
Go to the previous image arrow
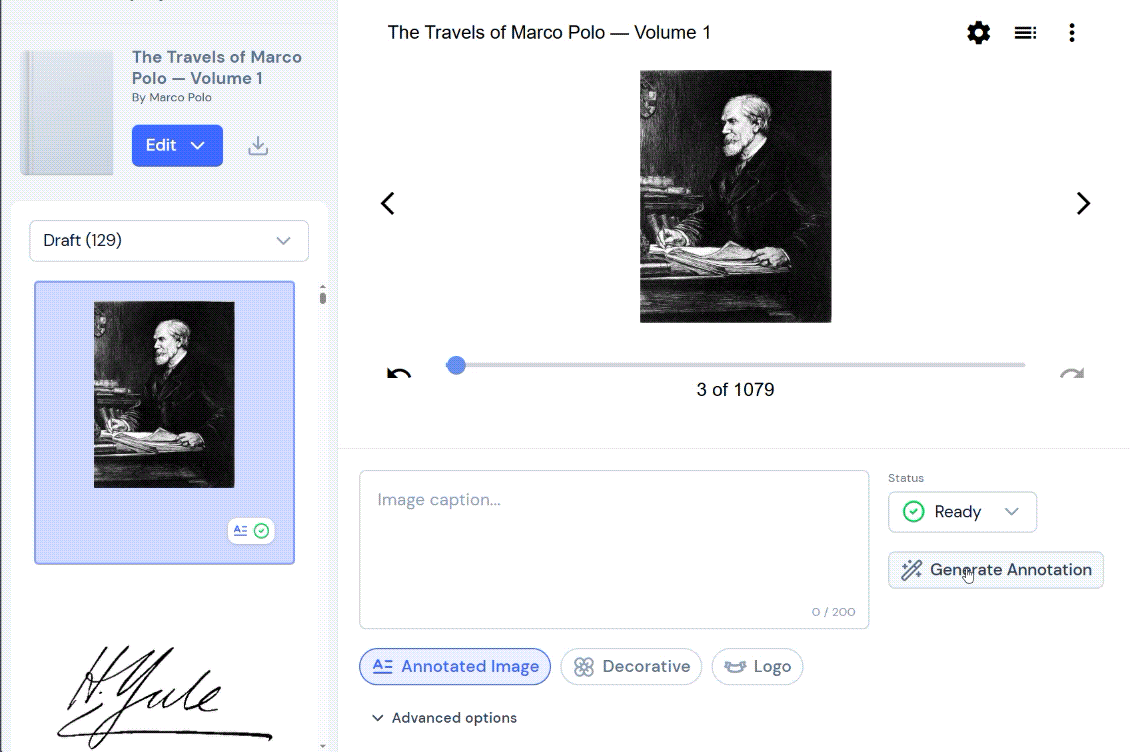tap(388, 203)
